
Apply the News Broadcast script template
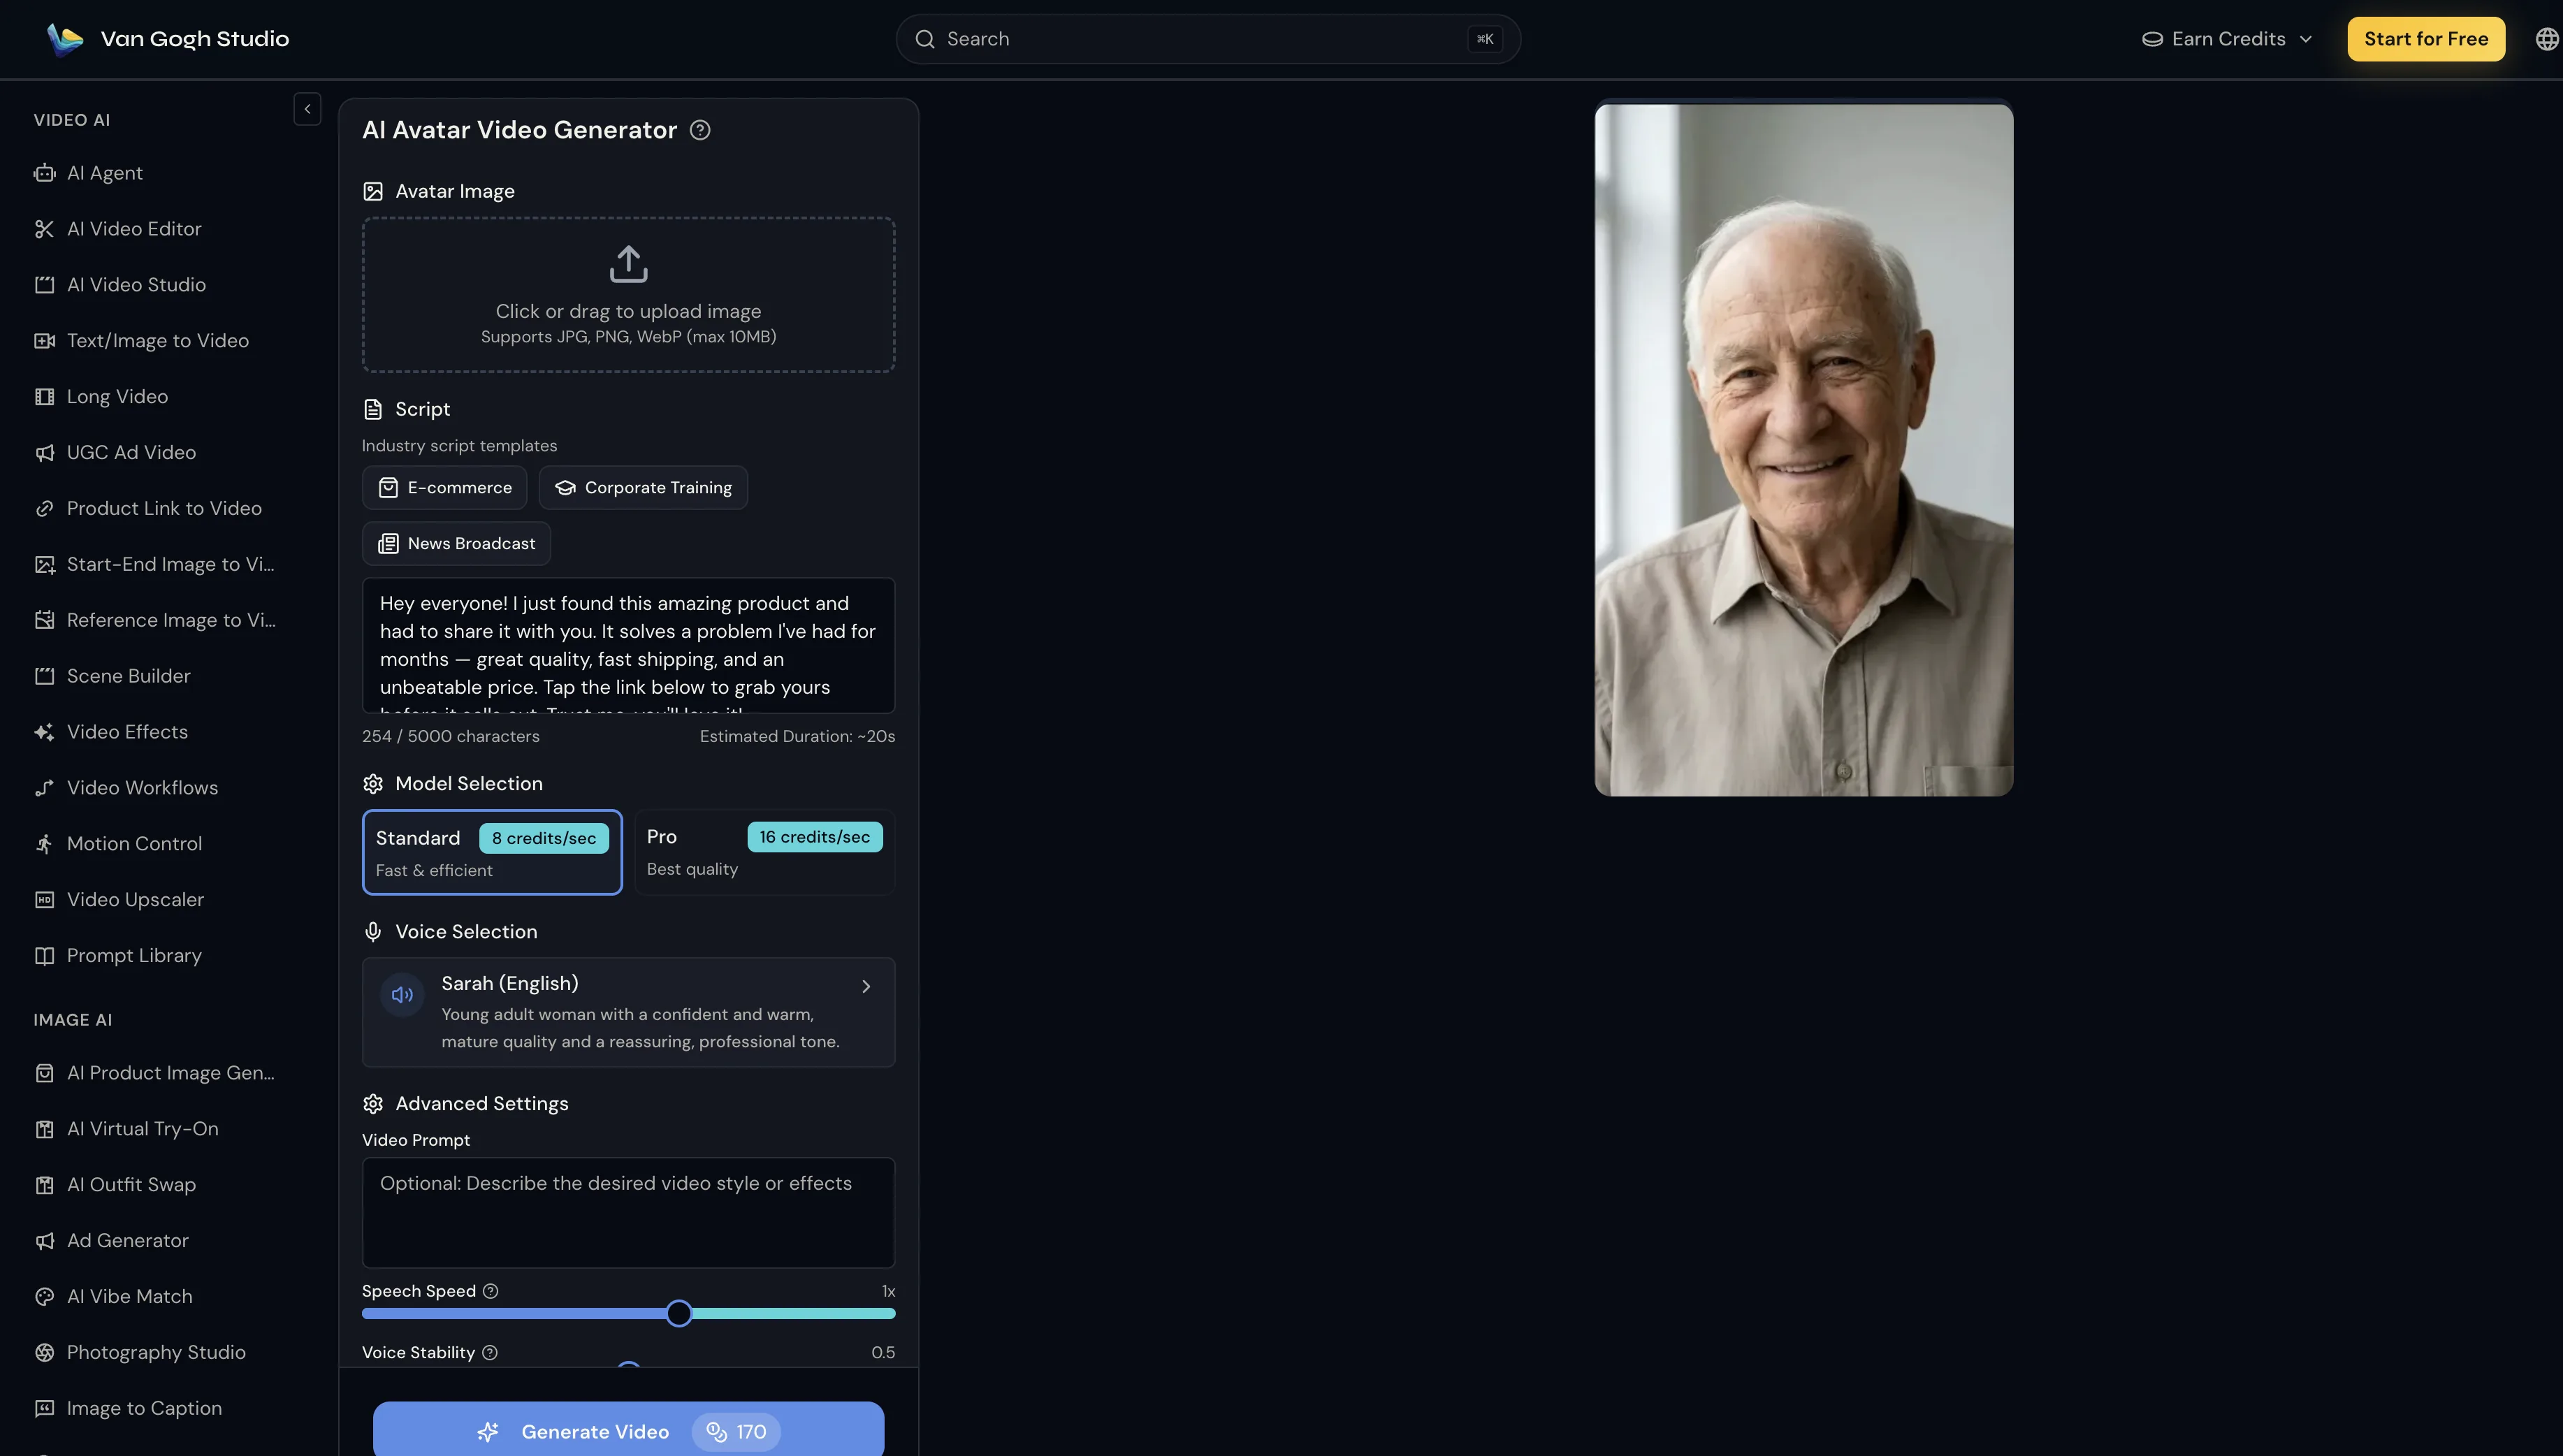[456, 544]
